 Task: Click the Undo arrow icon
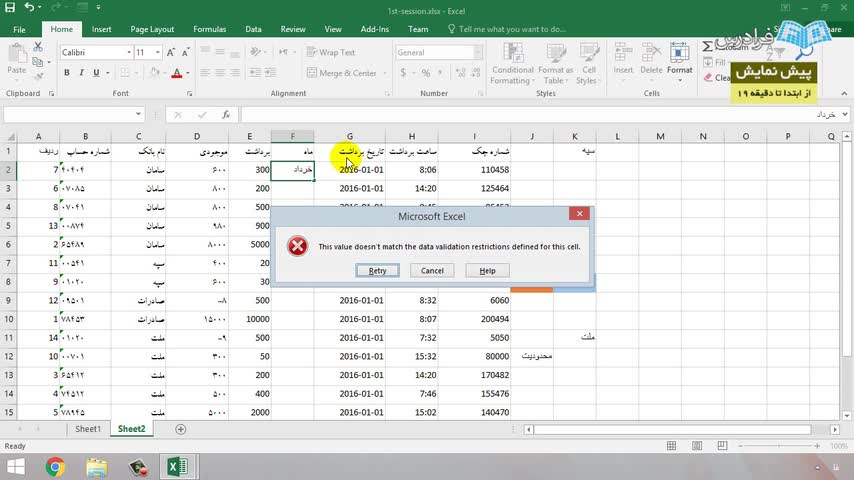coord(29,7)
